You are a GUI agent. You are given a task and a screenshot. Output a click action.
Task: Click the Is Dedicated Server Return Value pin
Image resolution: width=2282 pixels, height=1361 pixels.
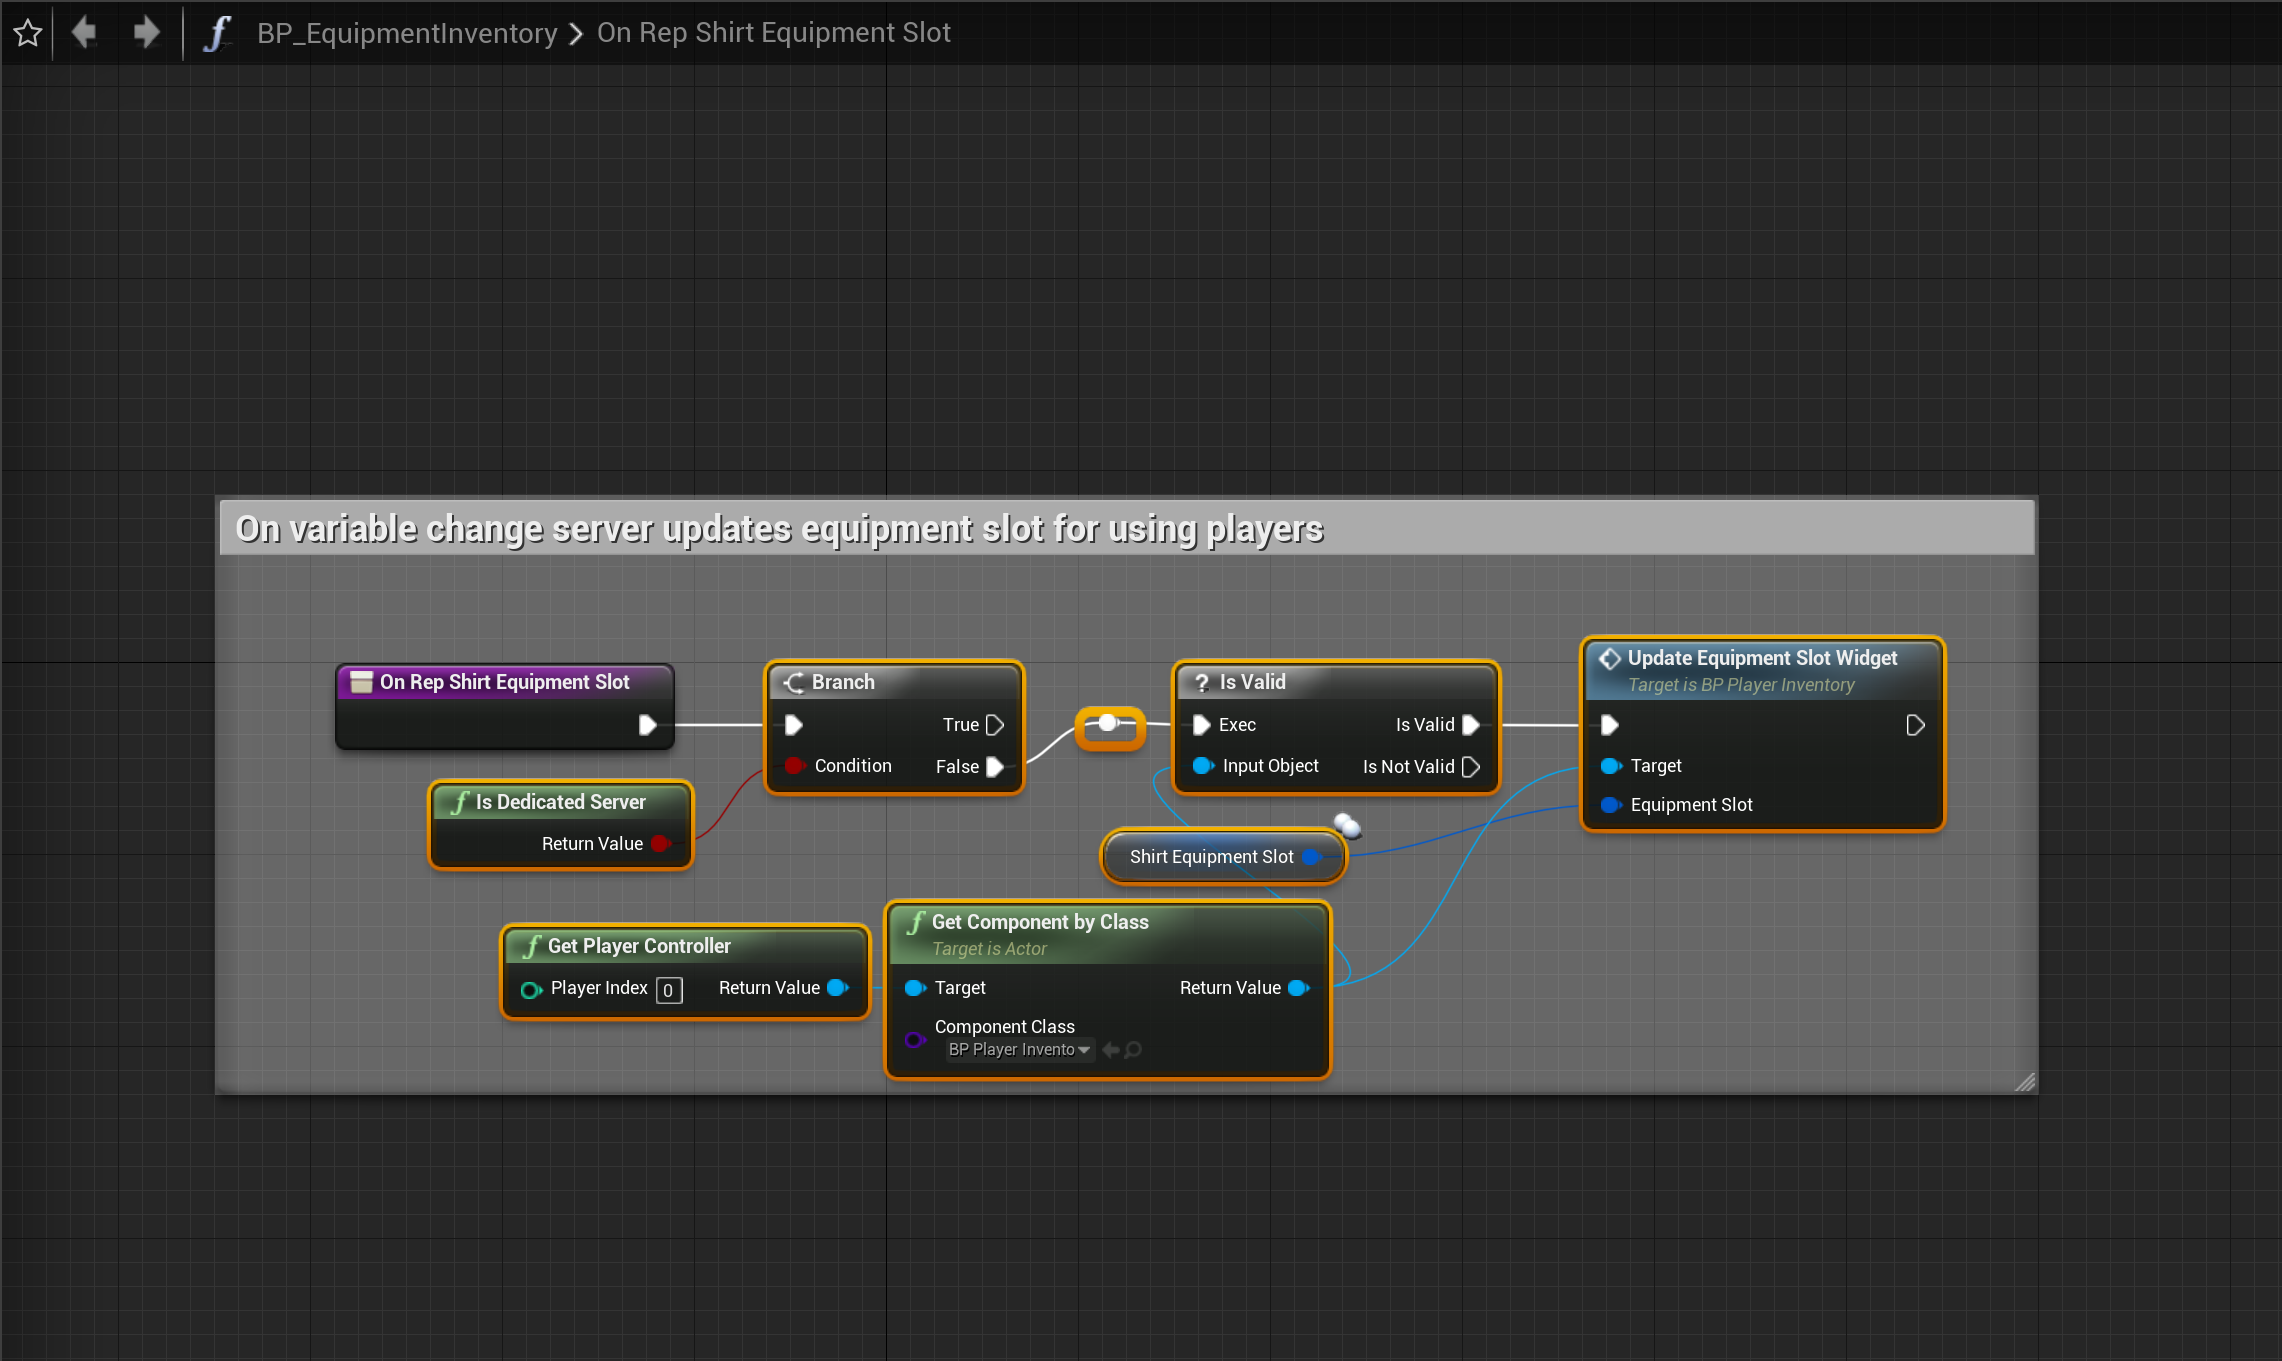click(x=660, y=844)
